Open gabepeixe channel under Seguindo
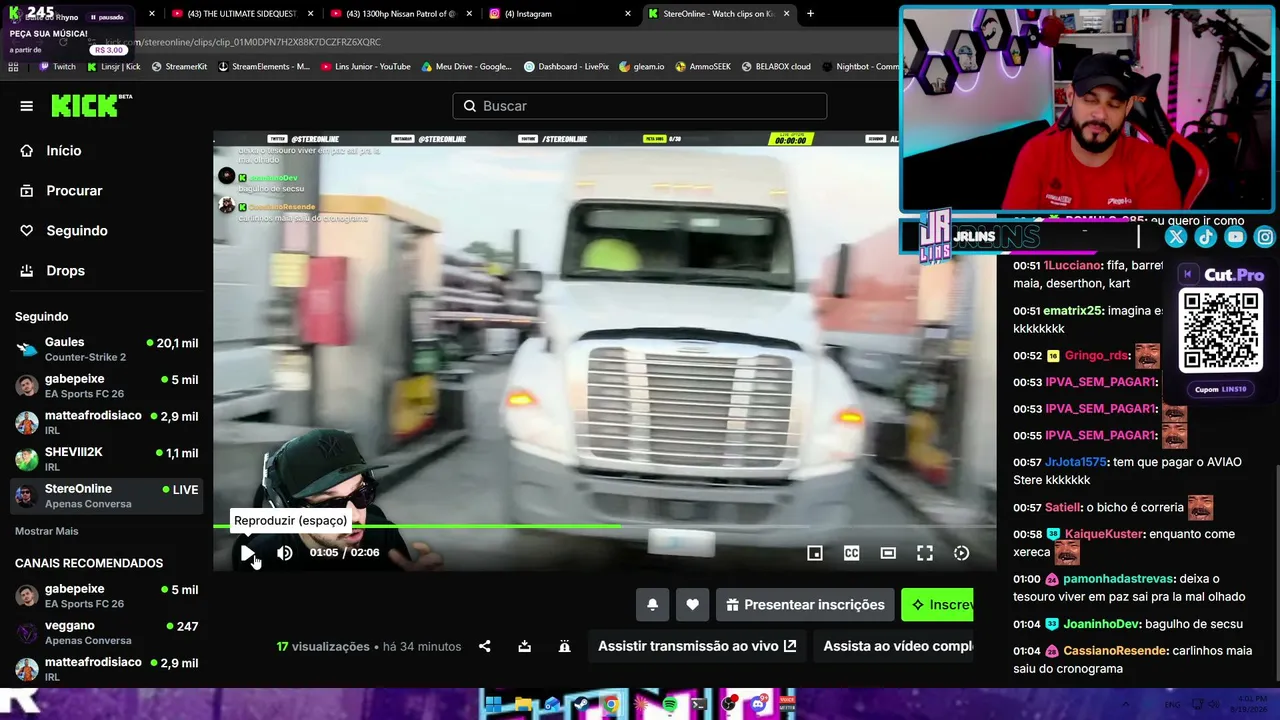The height and width of the screenshot is (720, 1280). (x=106, y=386)
